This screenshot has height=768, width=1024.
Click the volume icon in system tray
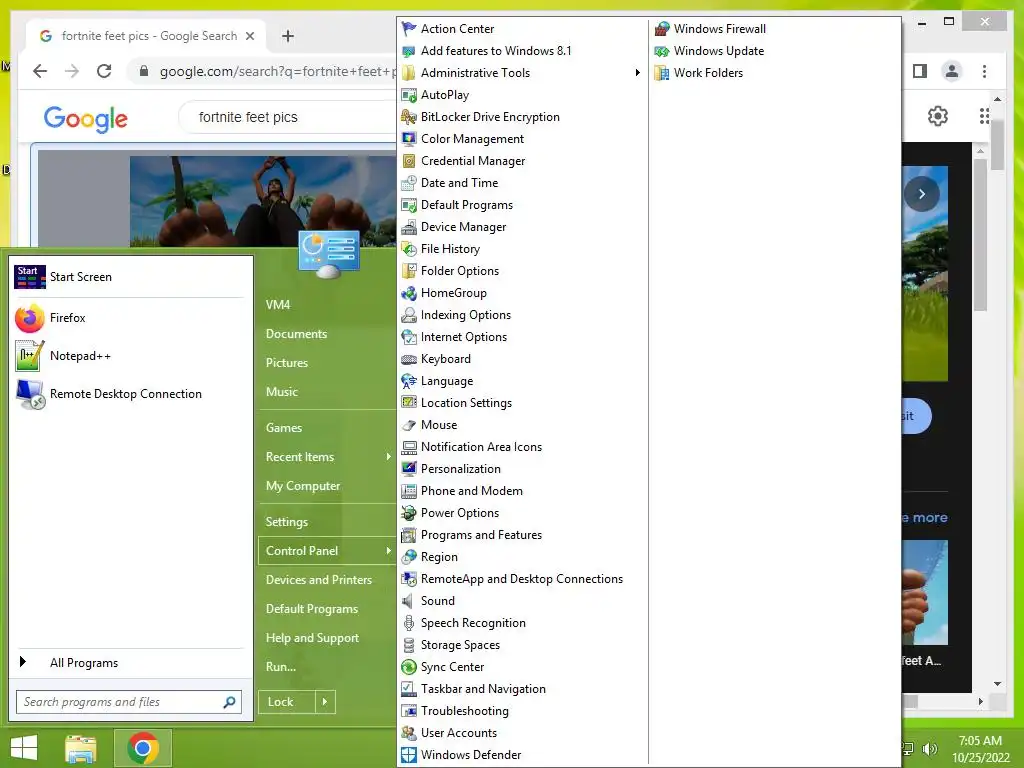[x=929, y=749]
